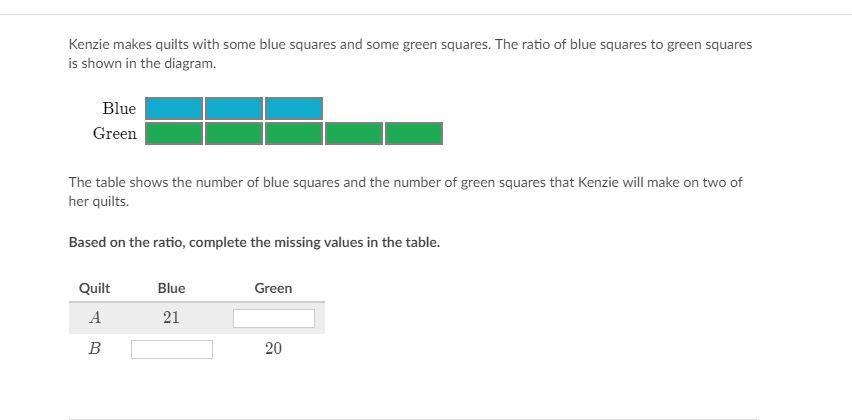Select the second blue square in diagram
The image size is (852, 420).
(x=234, y=108)
